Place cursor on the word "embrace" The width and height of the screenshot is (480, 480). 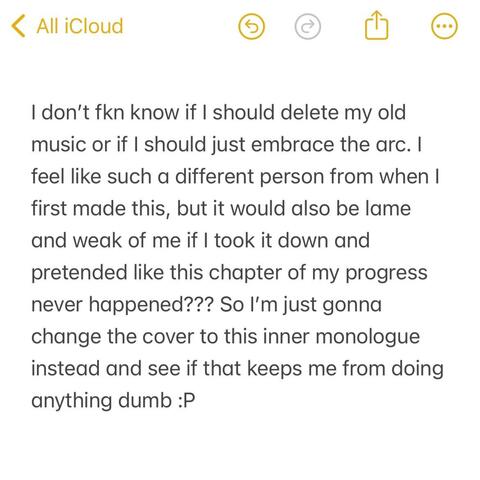click(292, 144)
